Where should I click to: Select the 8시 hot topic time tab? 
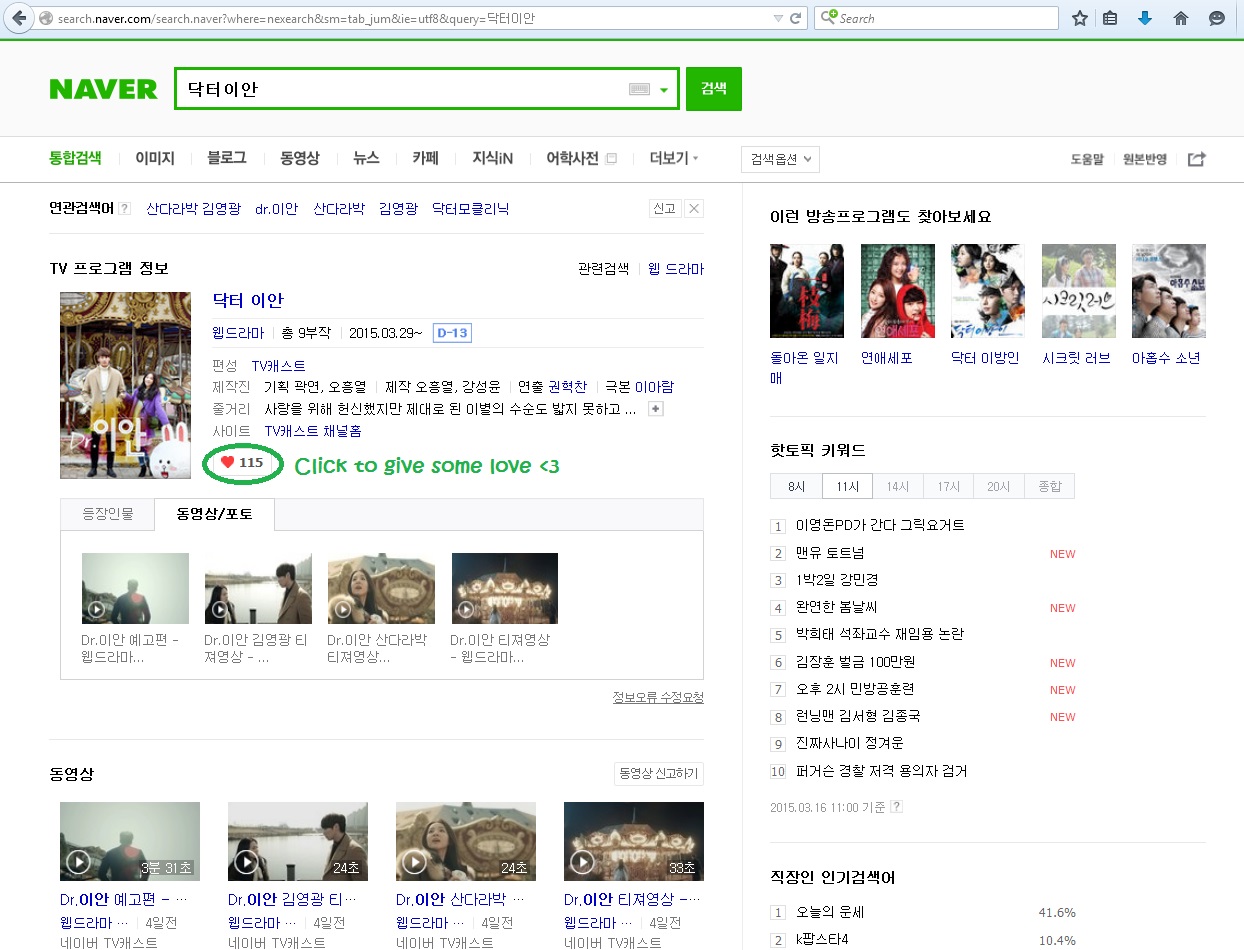pos(796,486)
